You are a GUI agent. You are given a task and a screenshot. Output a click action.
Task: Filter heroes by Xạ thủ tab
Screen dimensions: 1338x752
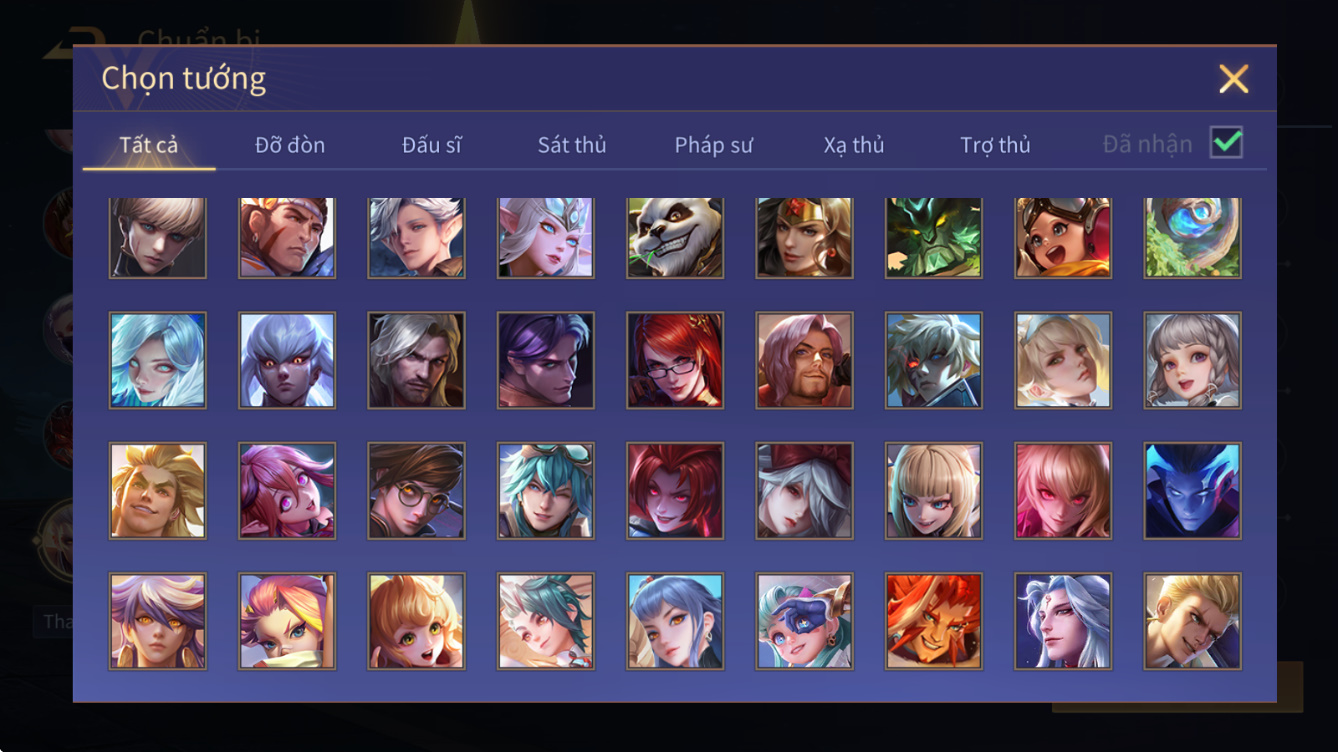[x=854, y=145]
